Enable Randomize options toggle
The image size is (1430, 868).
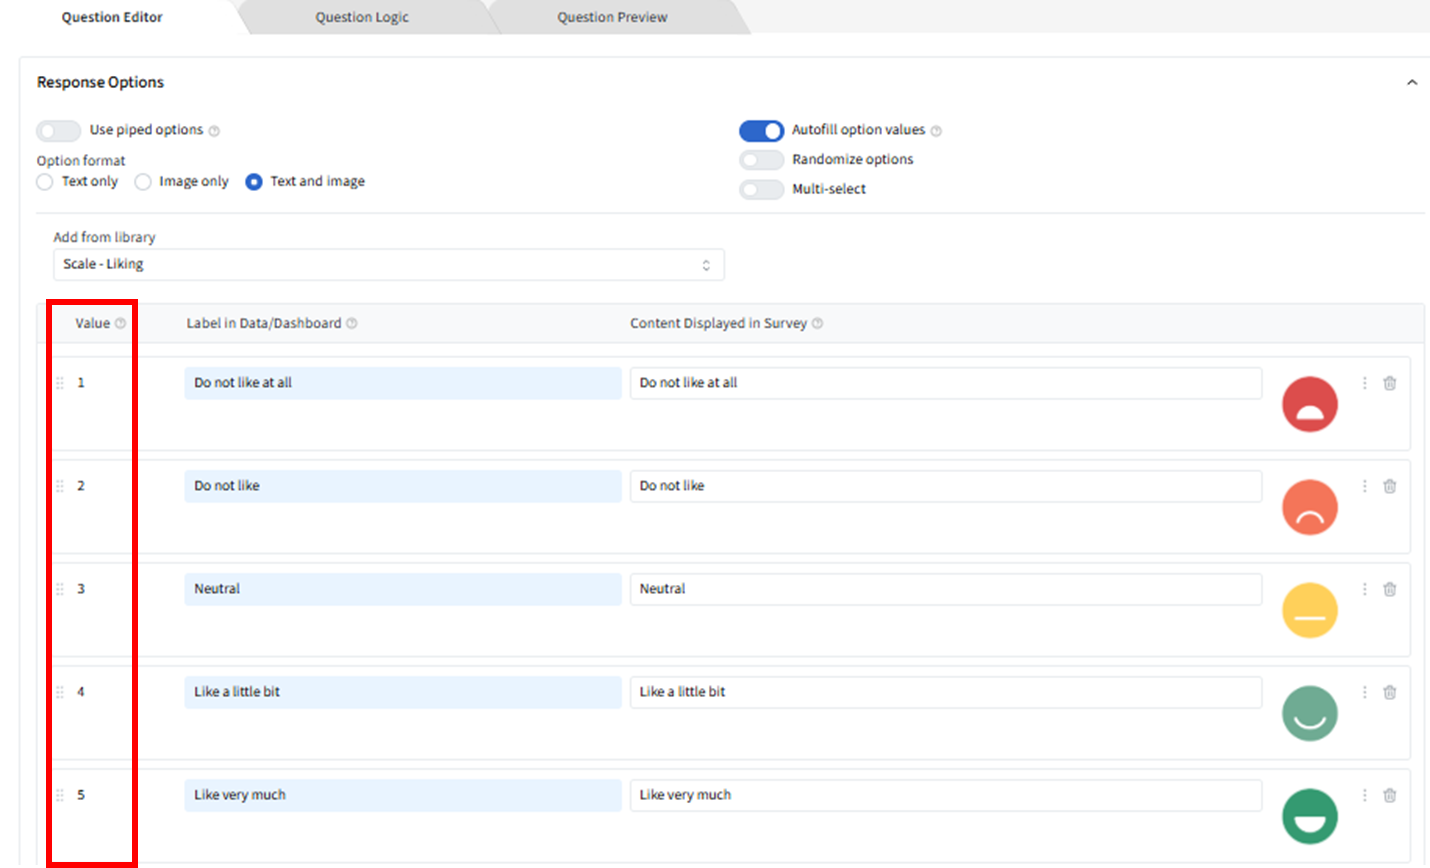tap(761, 160)
